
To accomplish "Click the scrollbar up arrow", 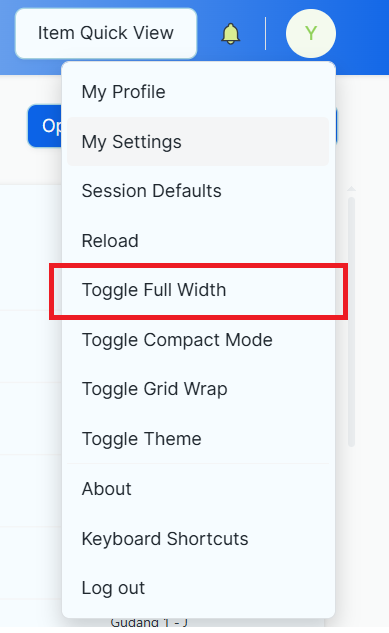I will click(x=351, y=189).
